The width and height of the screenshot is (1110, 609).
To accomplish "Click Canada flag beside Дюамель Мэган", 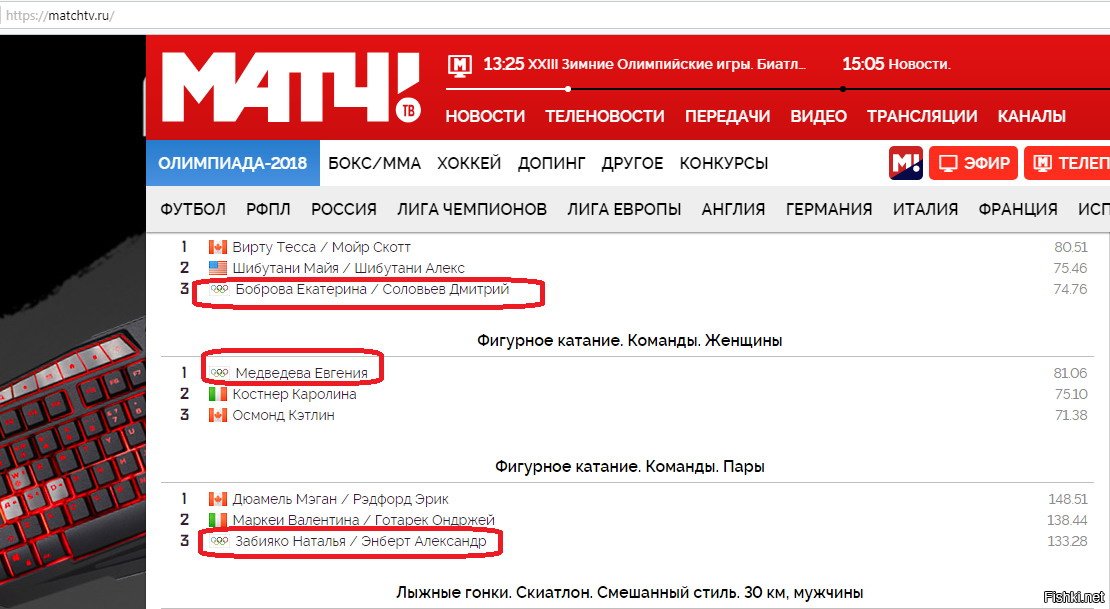I will (217, 499).
